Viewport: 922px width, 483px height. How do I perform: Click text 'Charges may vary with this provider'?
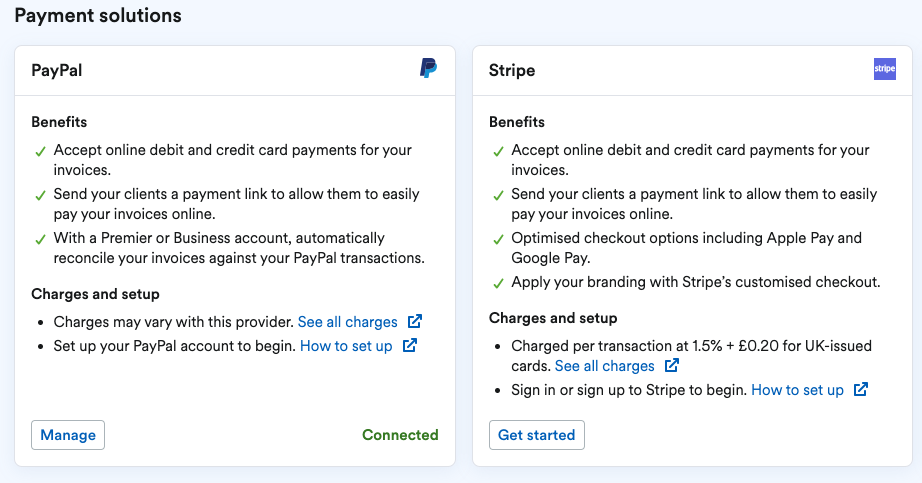173,322
